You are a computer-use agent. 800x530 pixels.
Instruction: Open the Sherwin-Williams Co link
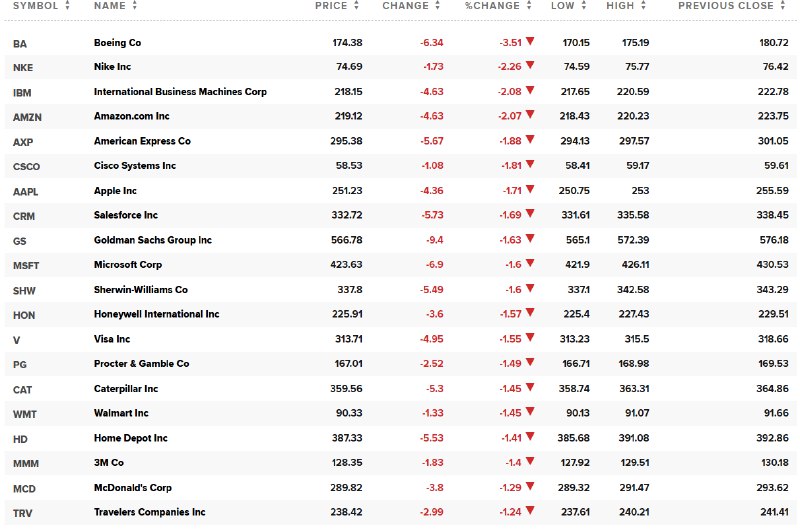click(x=141, y=290)
